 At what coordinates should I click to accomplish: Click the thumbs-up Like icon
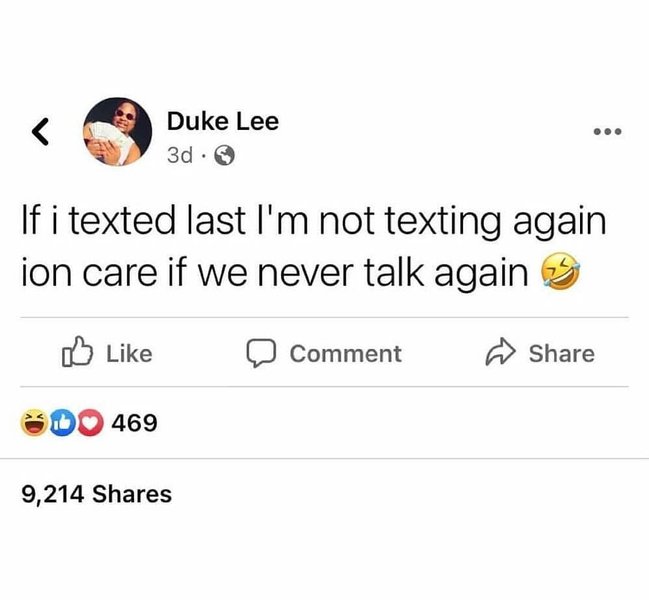tap(77, 352)
